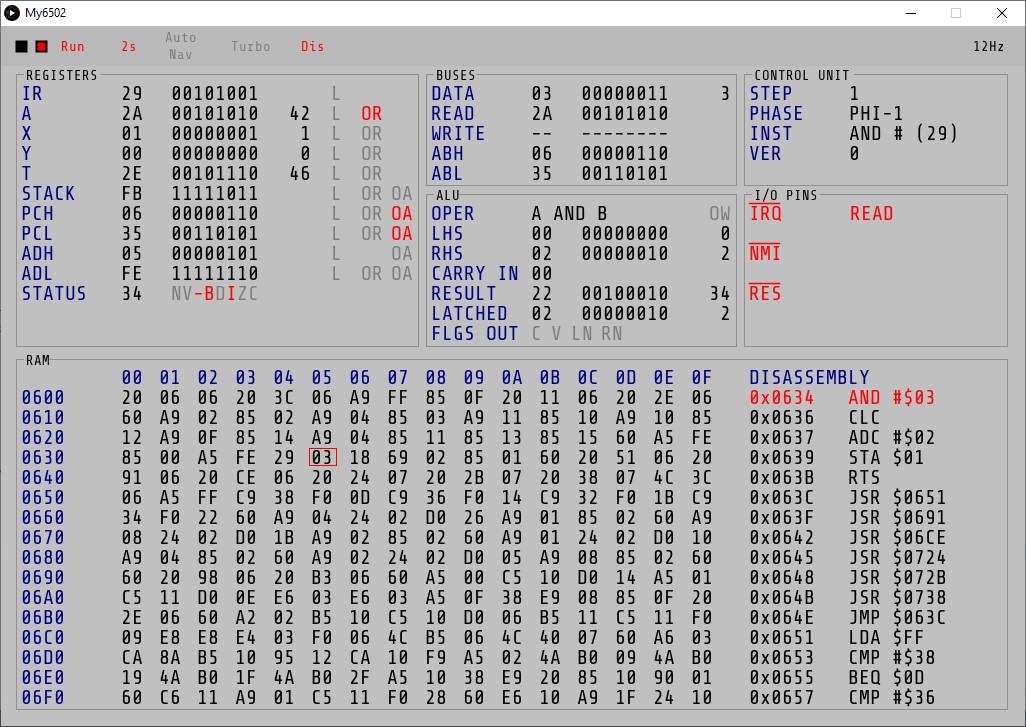
Task: Select RAM row address 0630
Action: pyautogui.click(x=43, y=458)
